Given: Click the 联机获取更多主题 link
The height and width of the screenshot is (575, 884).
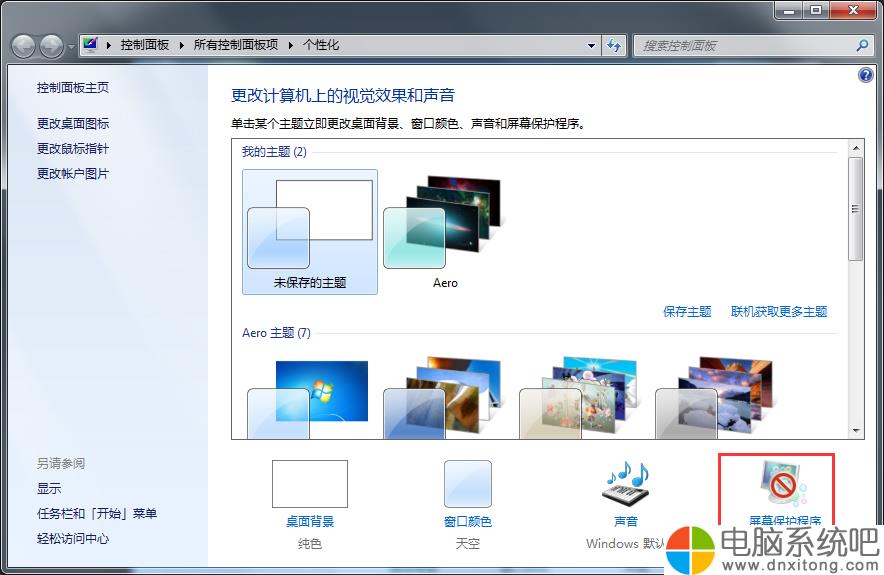Looking at the screenshot, I should 779,311.
